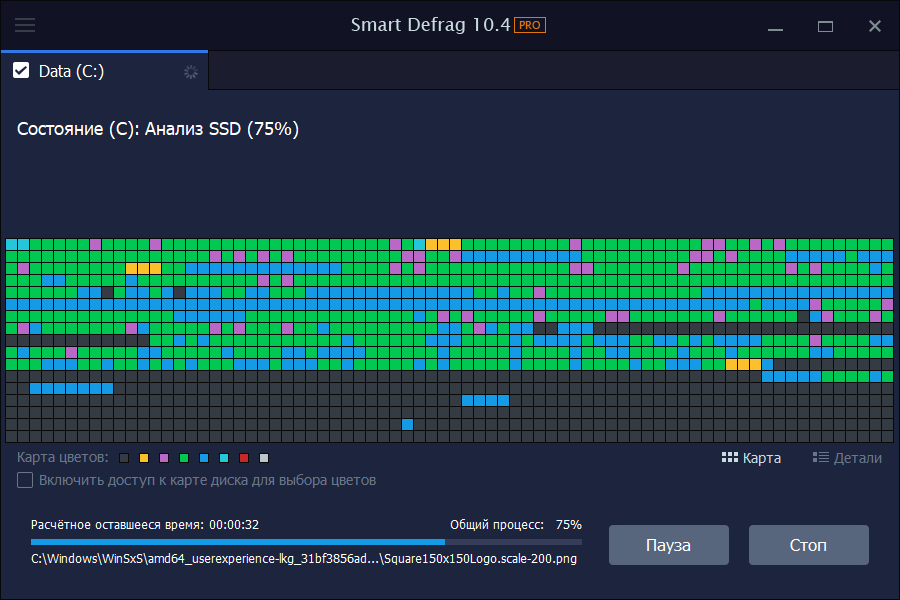Click the Стоп button
Image resolution: width=900 pixels, height=600 pixels.
(x=808, y=545)
